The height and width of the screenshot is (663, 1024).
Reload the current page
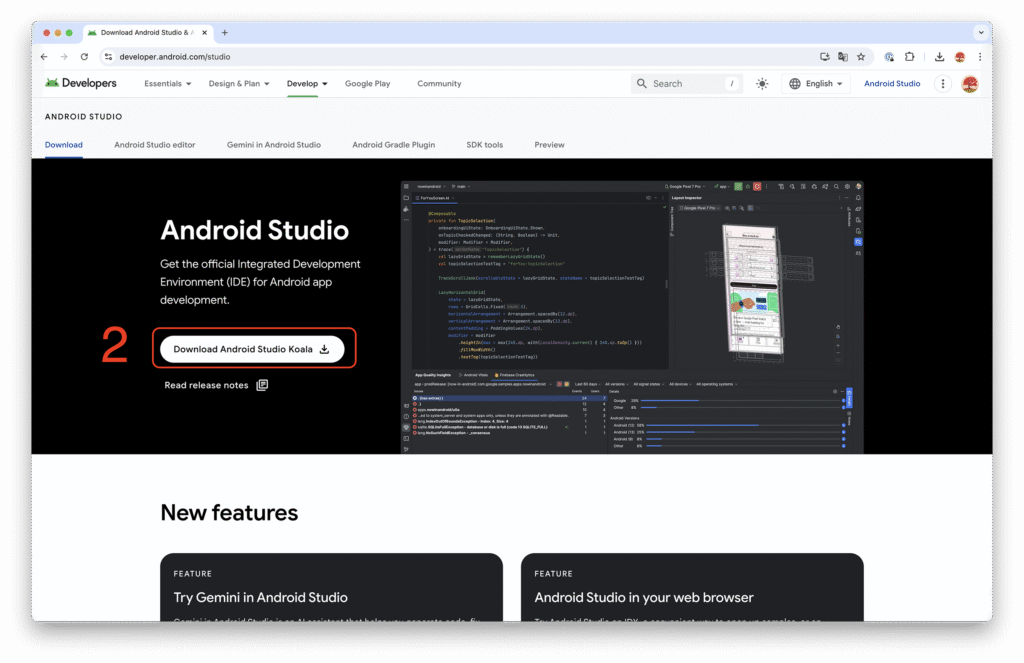[84, 57]
